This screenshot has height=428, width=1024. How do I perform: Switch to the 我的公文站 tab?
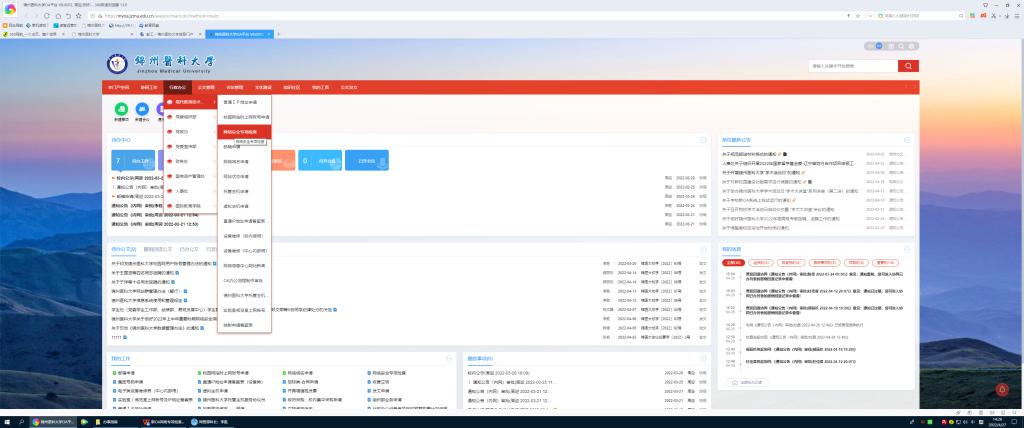tap(123, 249)
